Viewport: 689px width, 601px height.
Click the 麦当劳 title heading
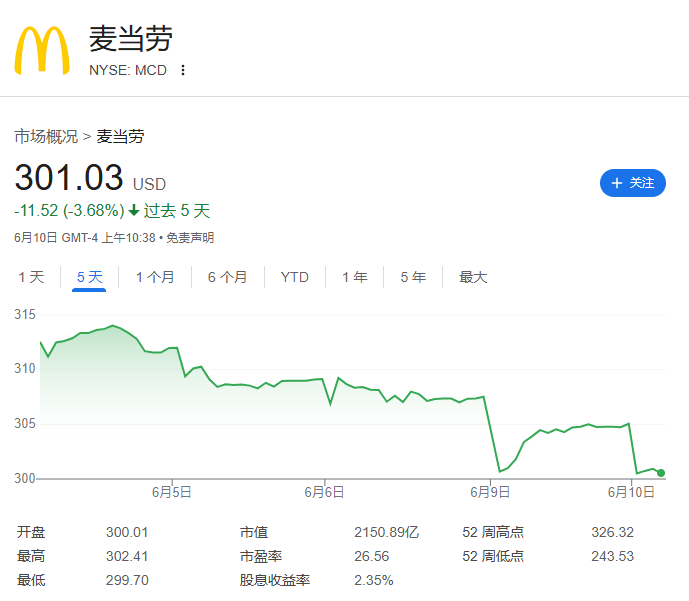(x=131, y=39)
